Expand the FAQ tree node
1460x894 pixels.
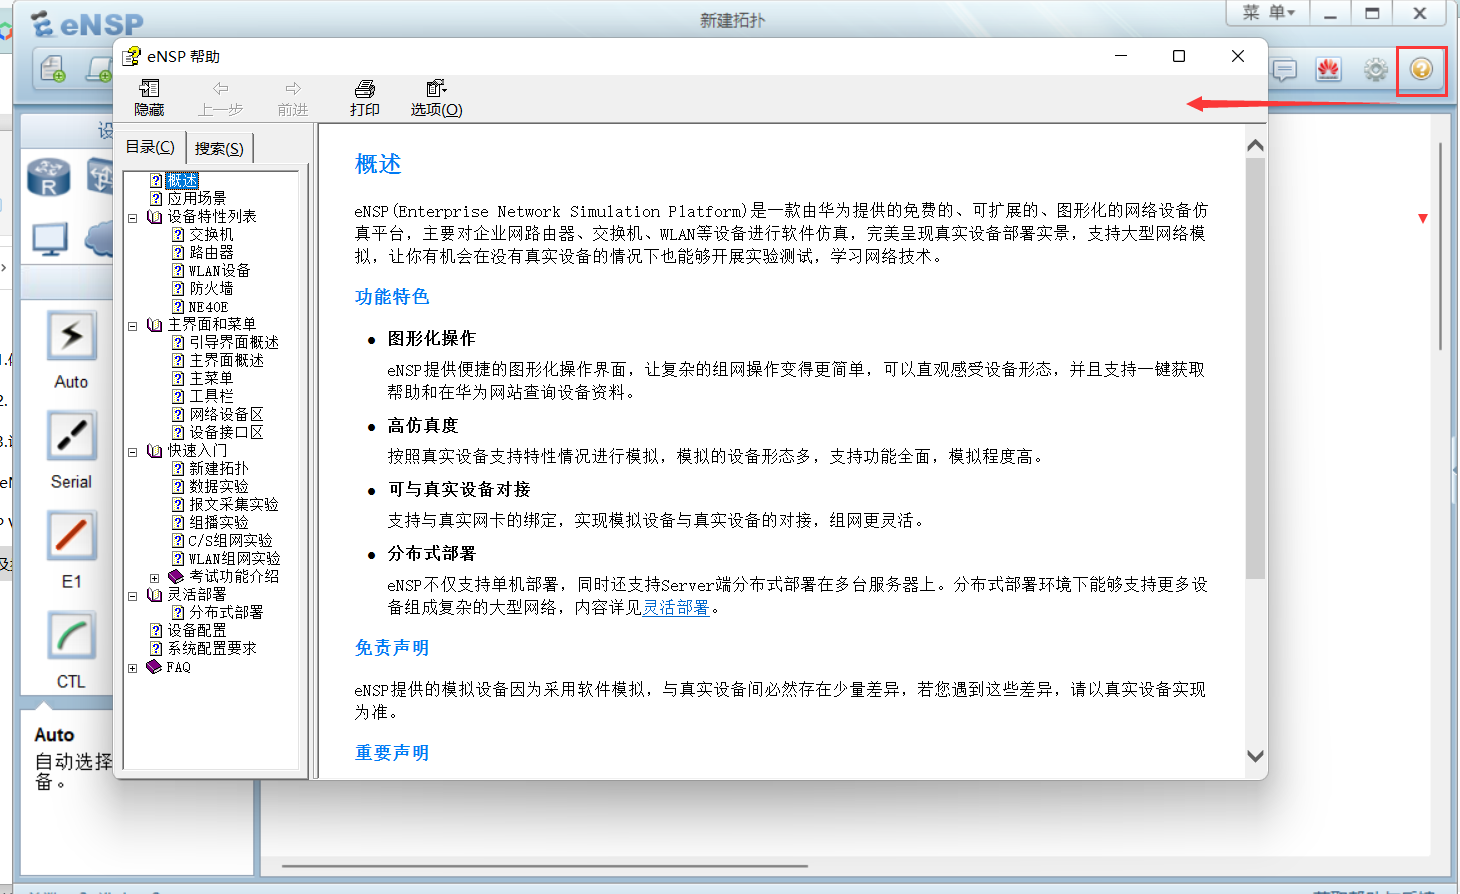[x=132, y=667]
